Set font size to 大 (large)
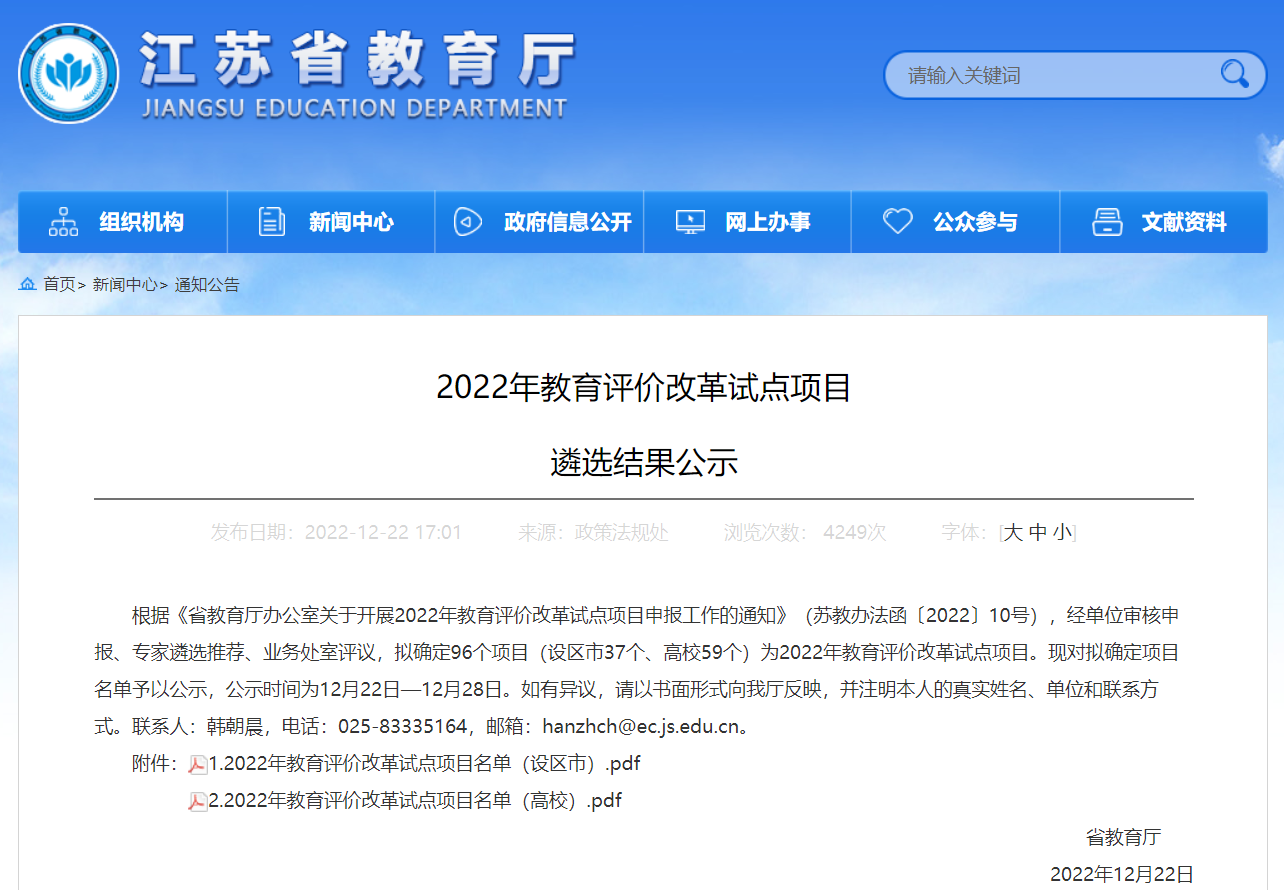Viewport: 1284px width, 890px height. (x=1013, y=533)
